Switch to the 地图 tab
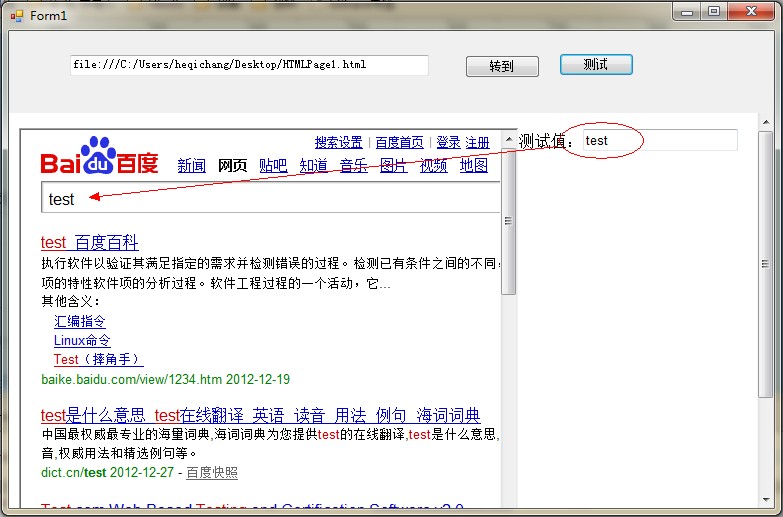Image resolution: width=783 pixels, height=517 pixels. point(474,165)
